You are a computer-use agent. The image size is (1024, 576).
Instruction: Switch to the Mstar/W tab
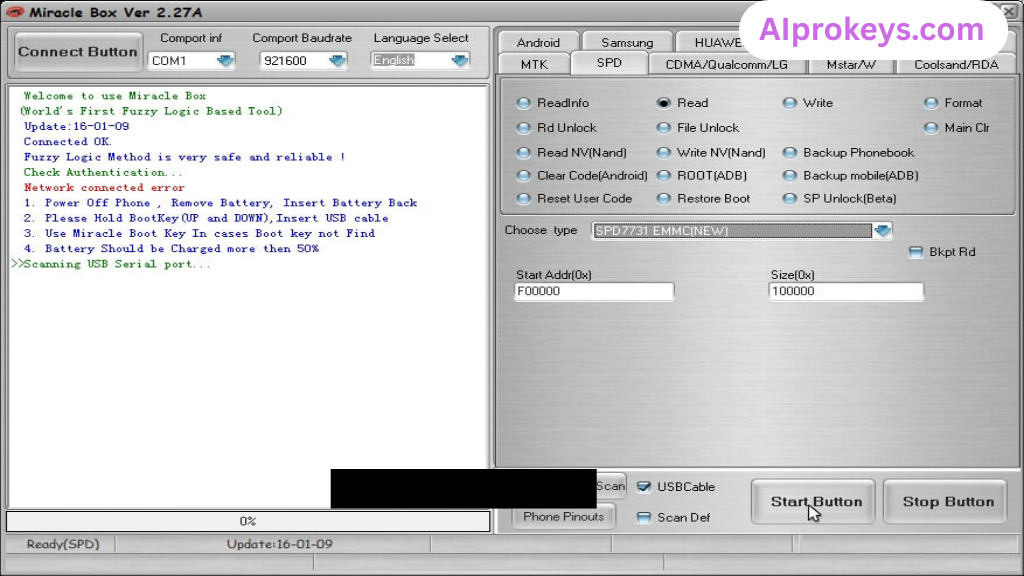851,65
